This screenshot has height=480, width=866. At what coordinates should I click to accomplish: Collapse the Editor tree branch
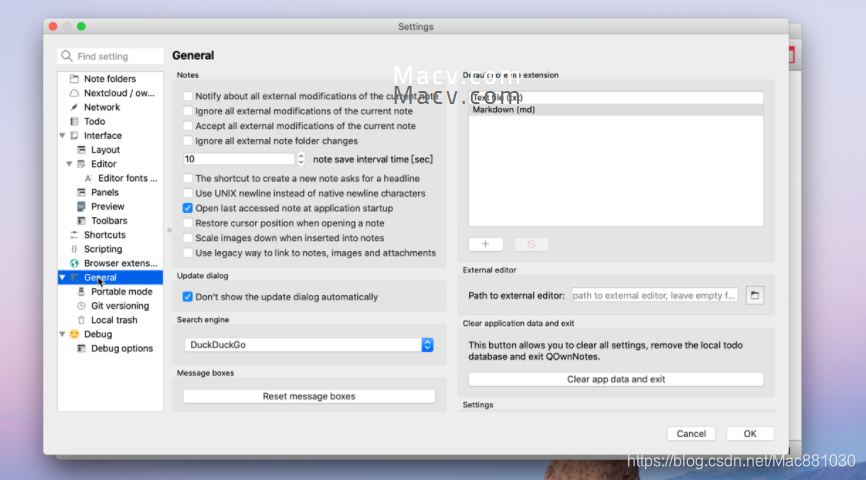(69, 164)
